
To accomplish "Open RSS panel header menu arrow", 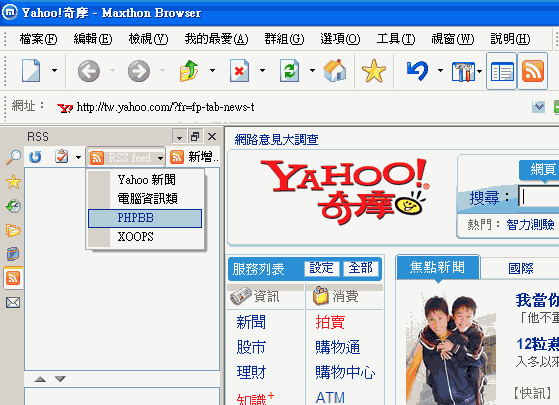I will [179, 137].
